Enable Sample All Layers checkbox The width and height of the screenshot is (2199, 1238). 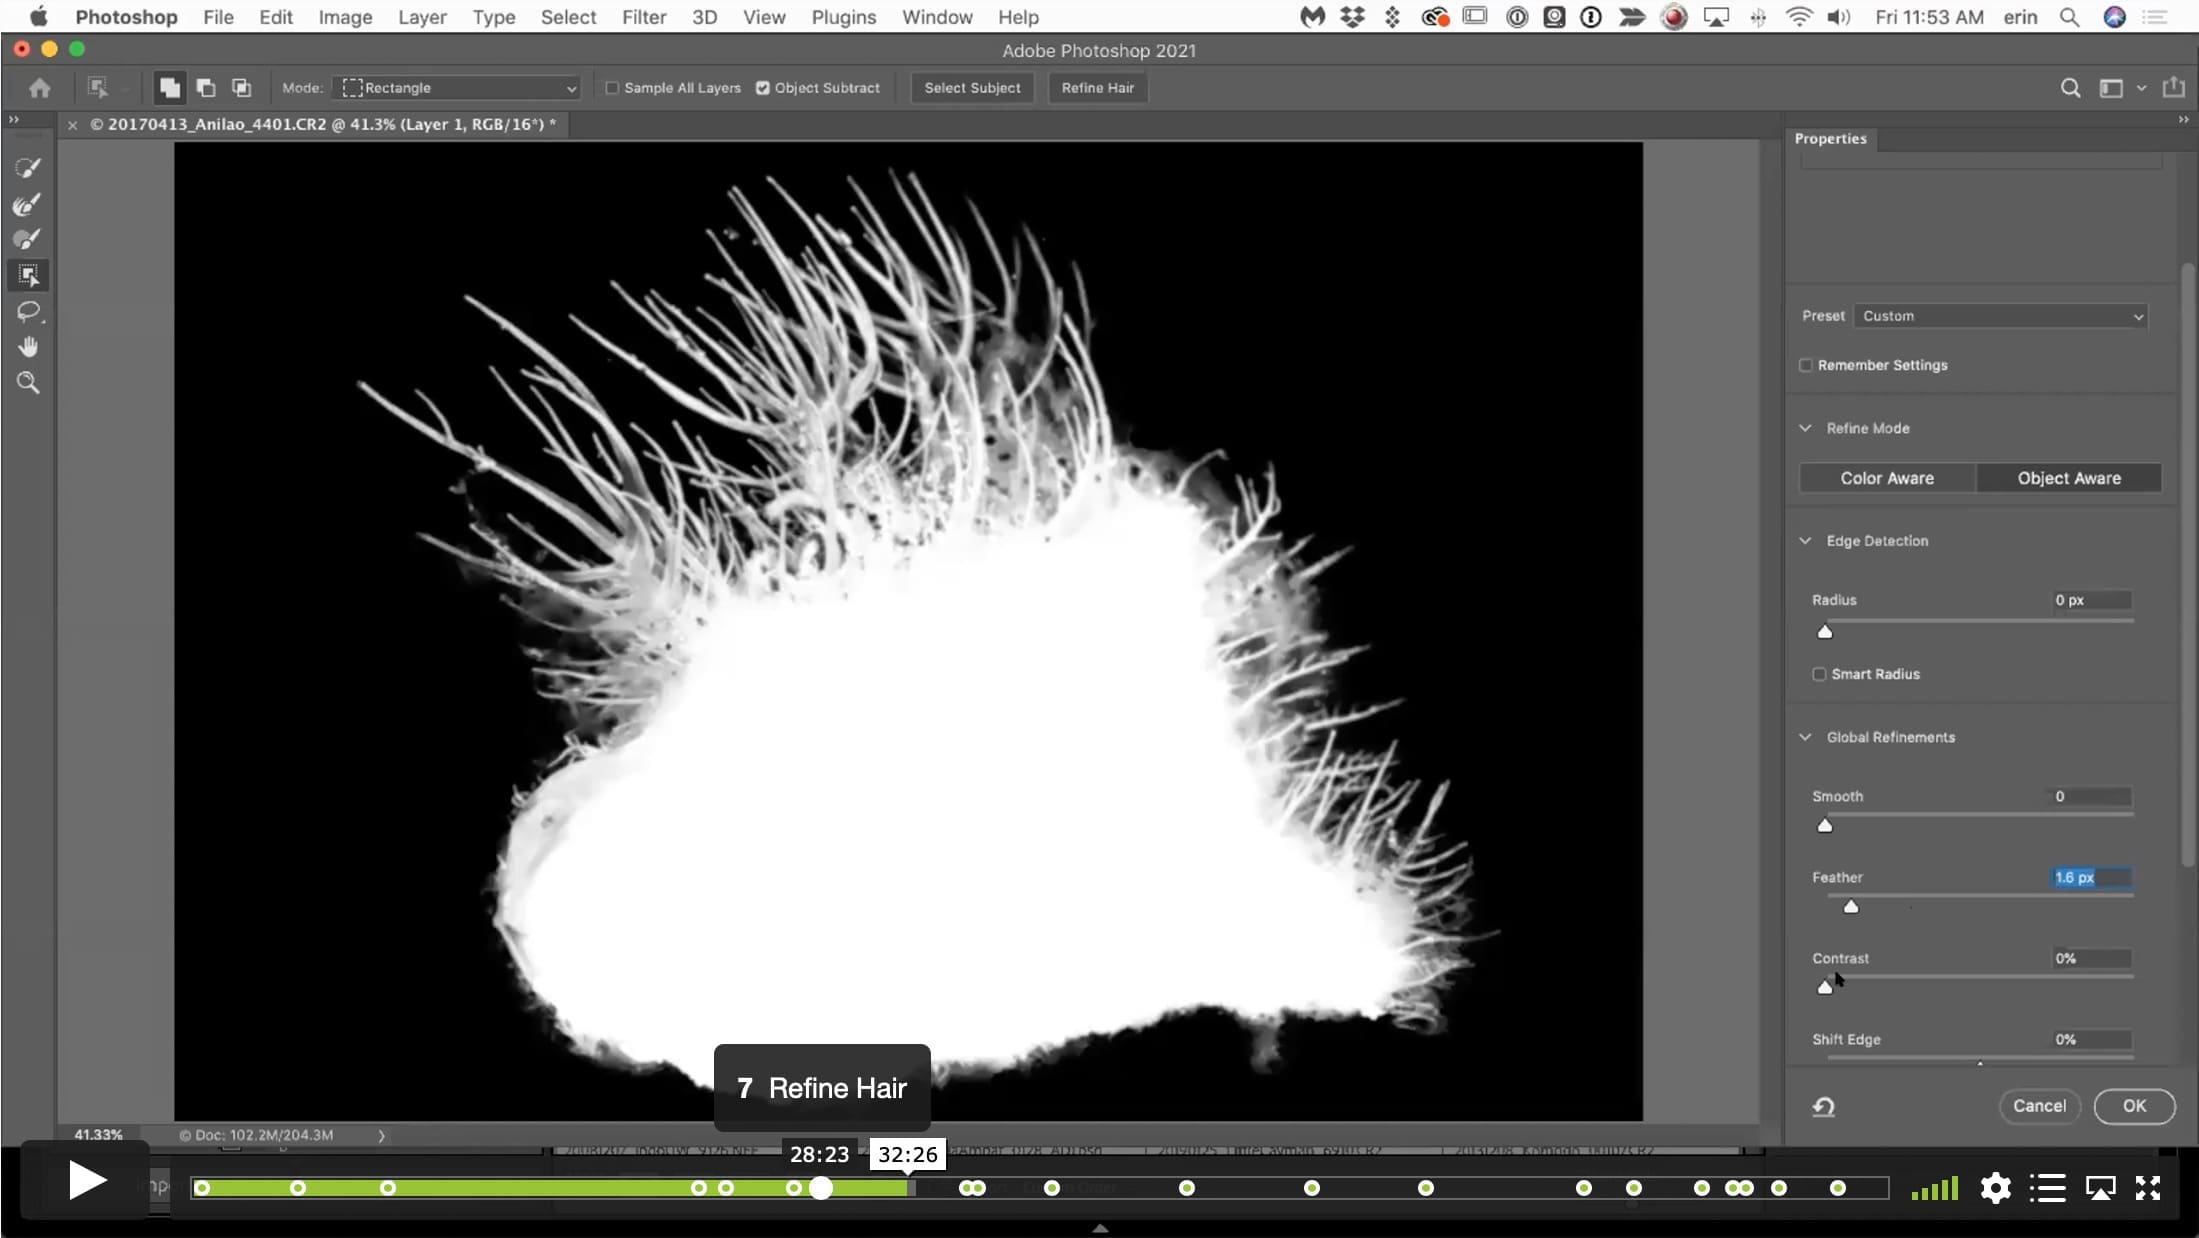coord(612,88)
